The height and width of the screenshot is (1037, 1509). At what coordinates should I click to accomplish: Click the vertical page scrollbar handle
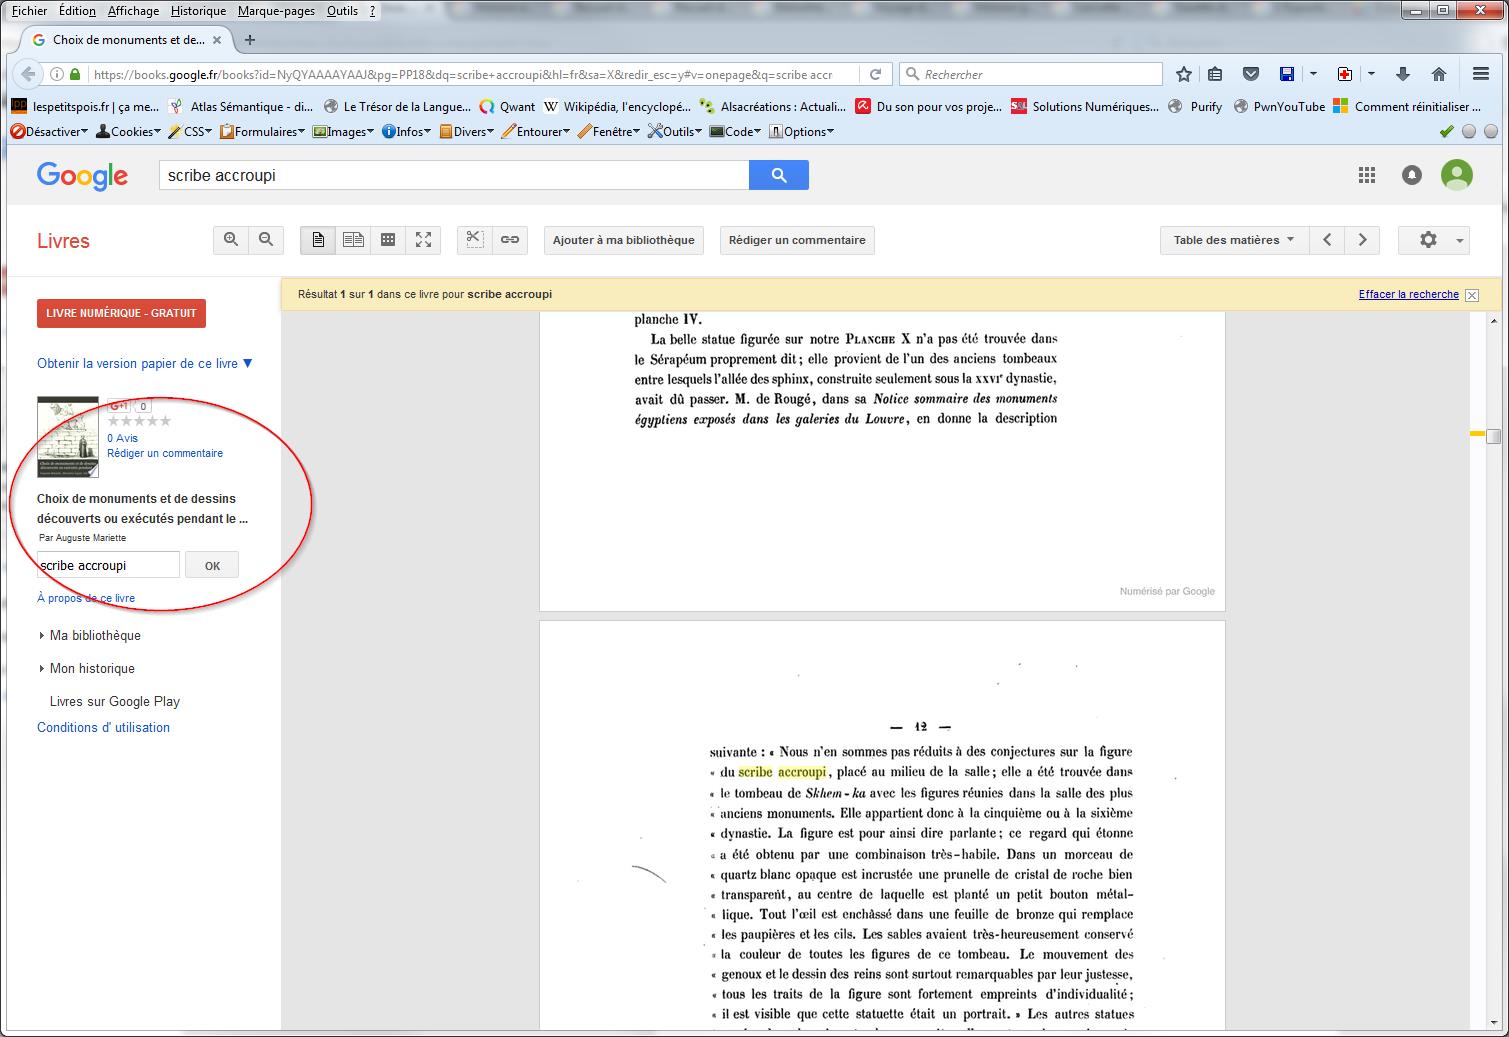(x=1493, y=436)
